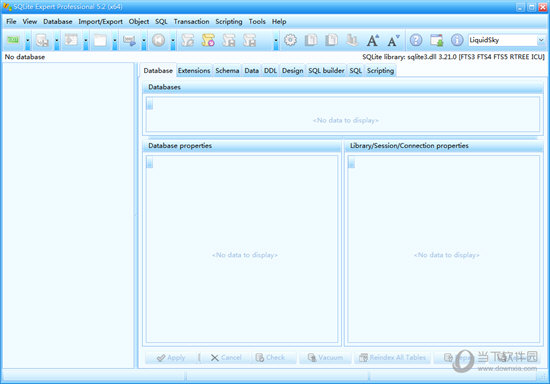Switch to the Data tab

click(x=251, y=70)
